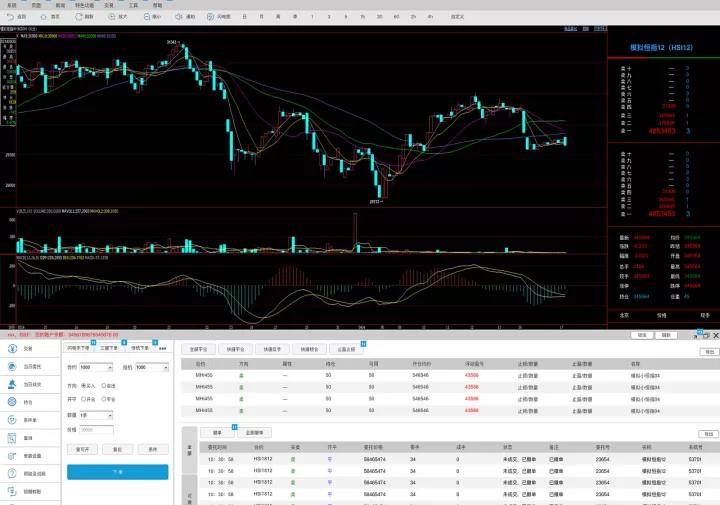Click the blue 下单 place order button
The height and width of the screenshot is (505, 720).
click(118, 472)
